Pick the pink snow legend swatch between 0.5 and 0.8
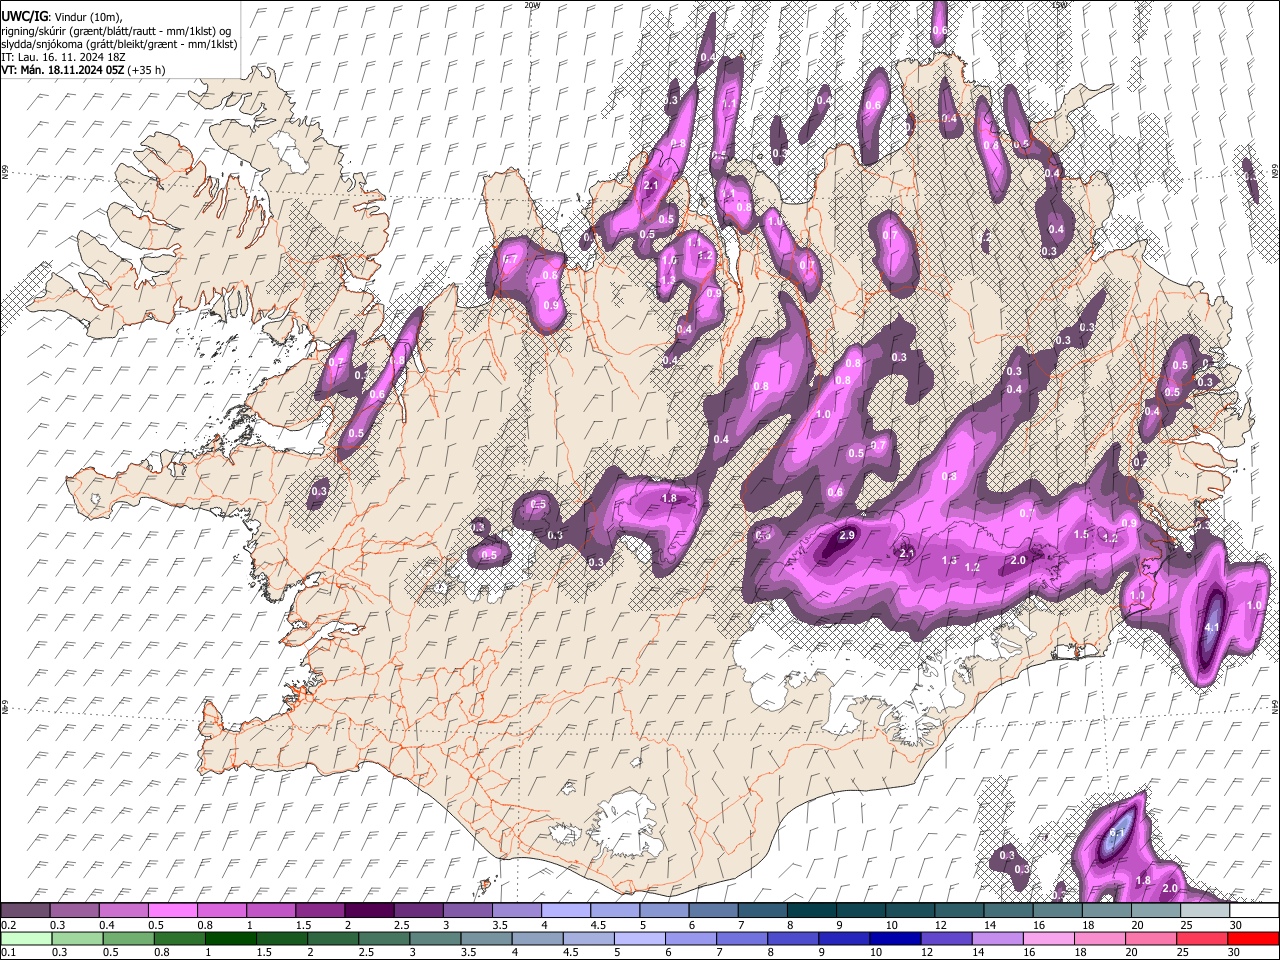The height and width of the screenshot is (960, 1280). click(x=172, y=910)
